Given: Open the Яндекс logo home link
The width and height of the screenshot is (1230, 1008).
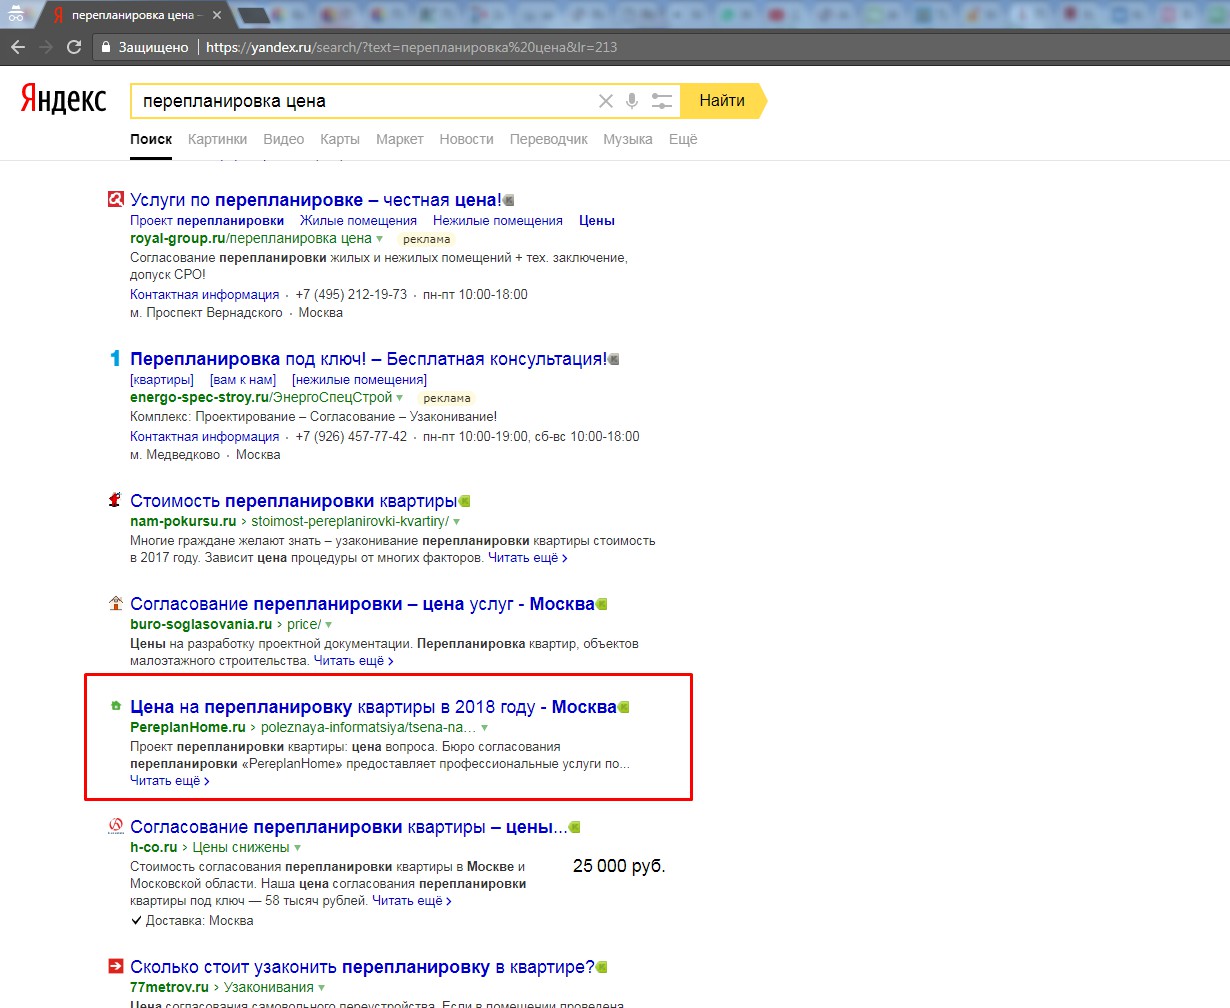Looking at the screenshot, I should 63,100.
